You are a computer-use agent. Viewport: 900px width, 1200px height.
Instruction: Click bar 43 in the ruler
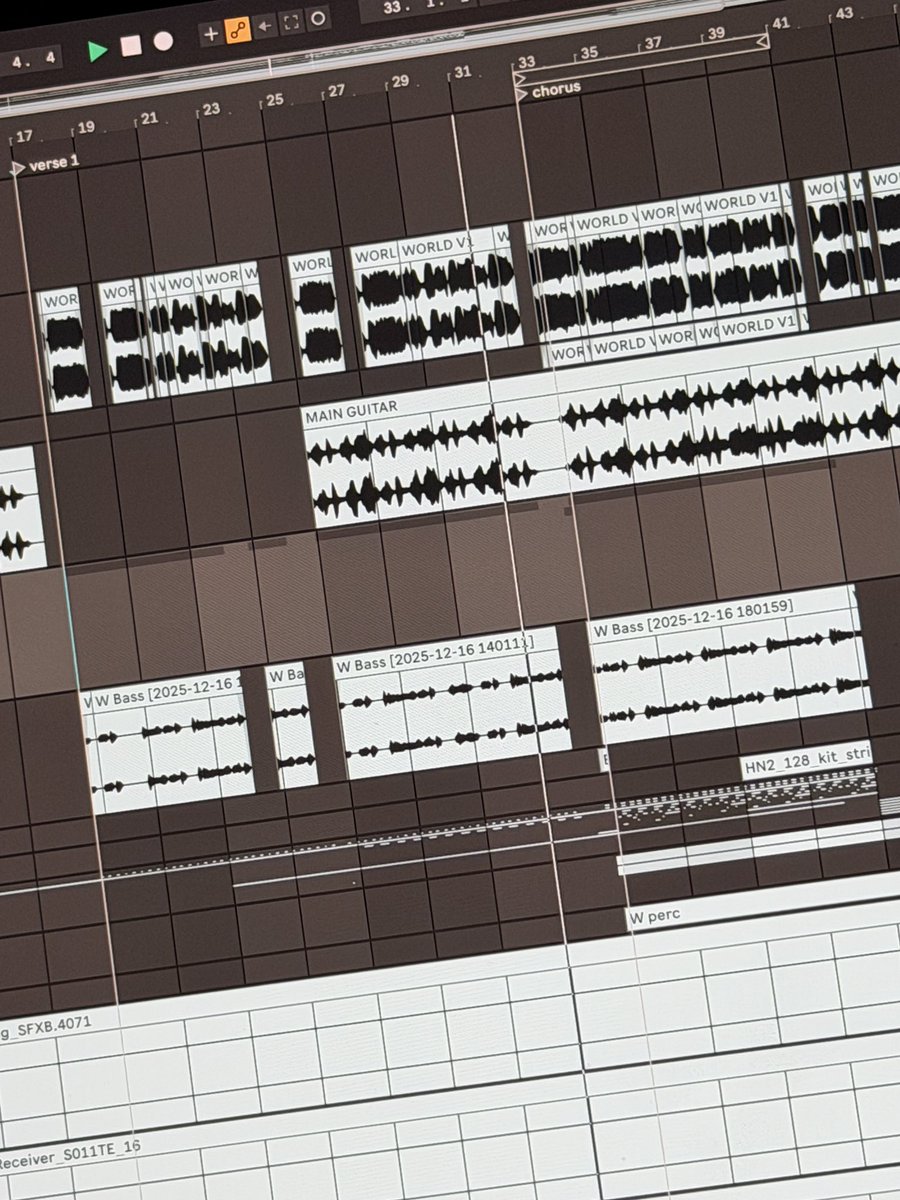pos(844,13)
